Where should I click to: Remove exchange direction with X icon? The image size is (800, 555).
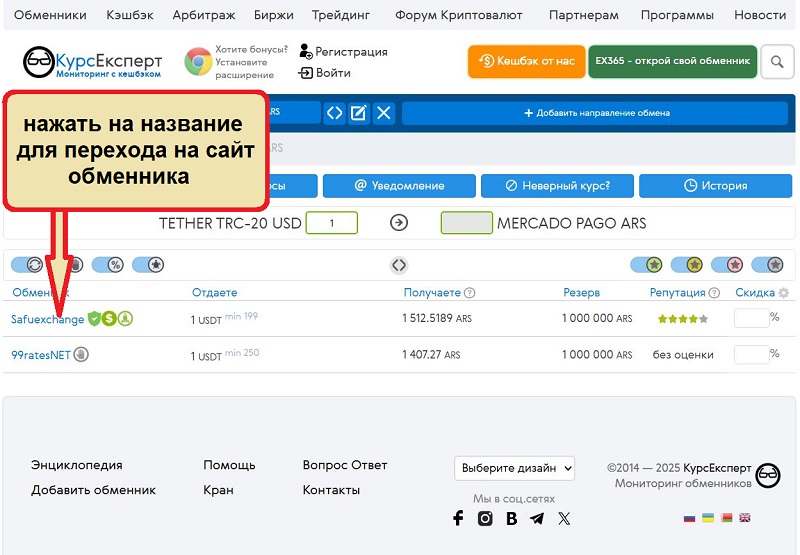(x=384, y=112)
